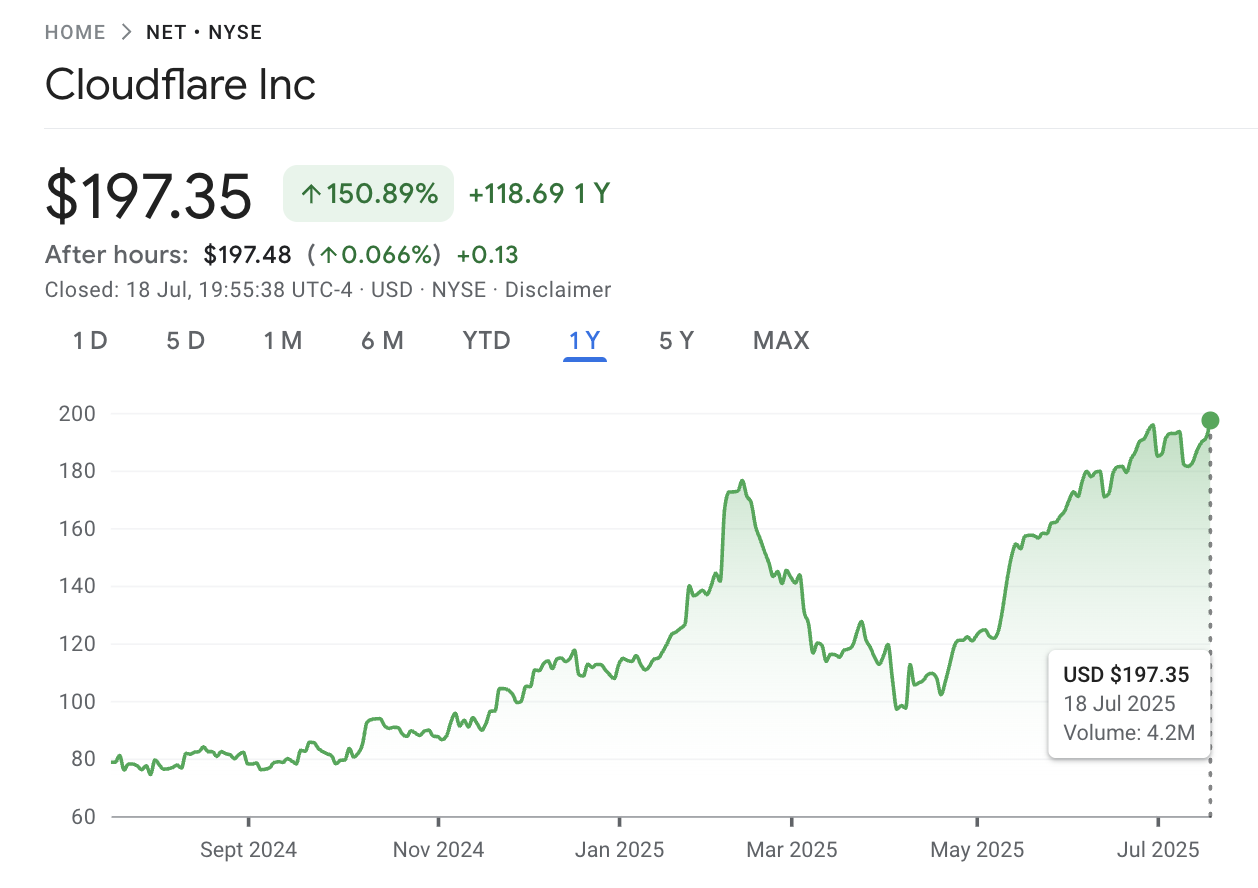Switch to the 1 M range tab
This screenshot has width=1258, height=888.
click(283, 341)
